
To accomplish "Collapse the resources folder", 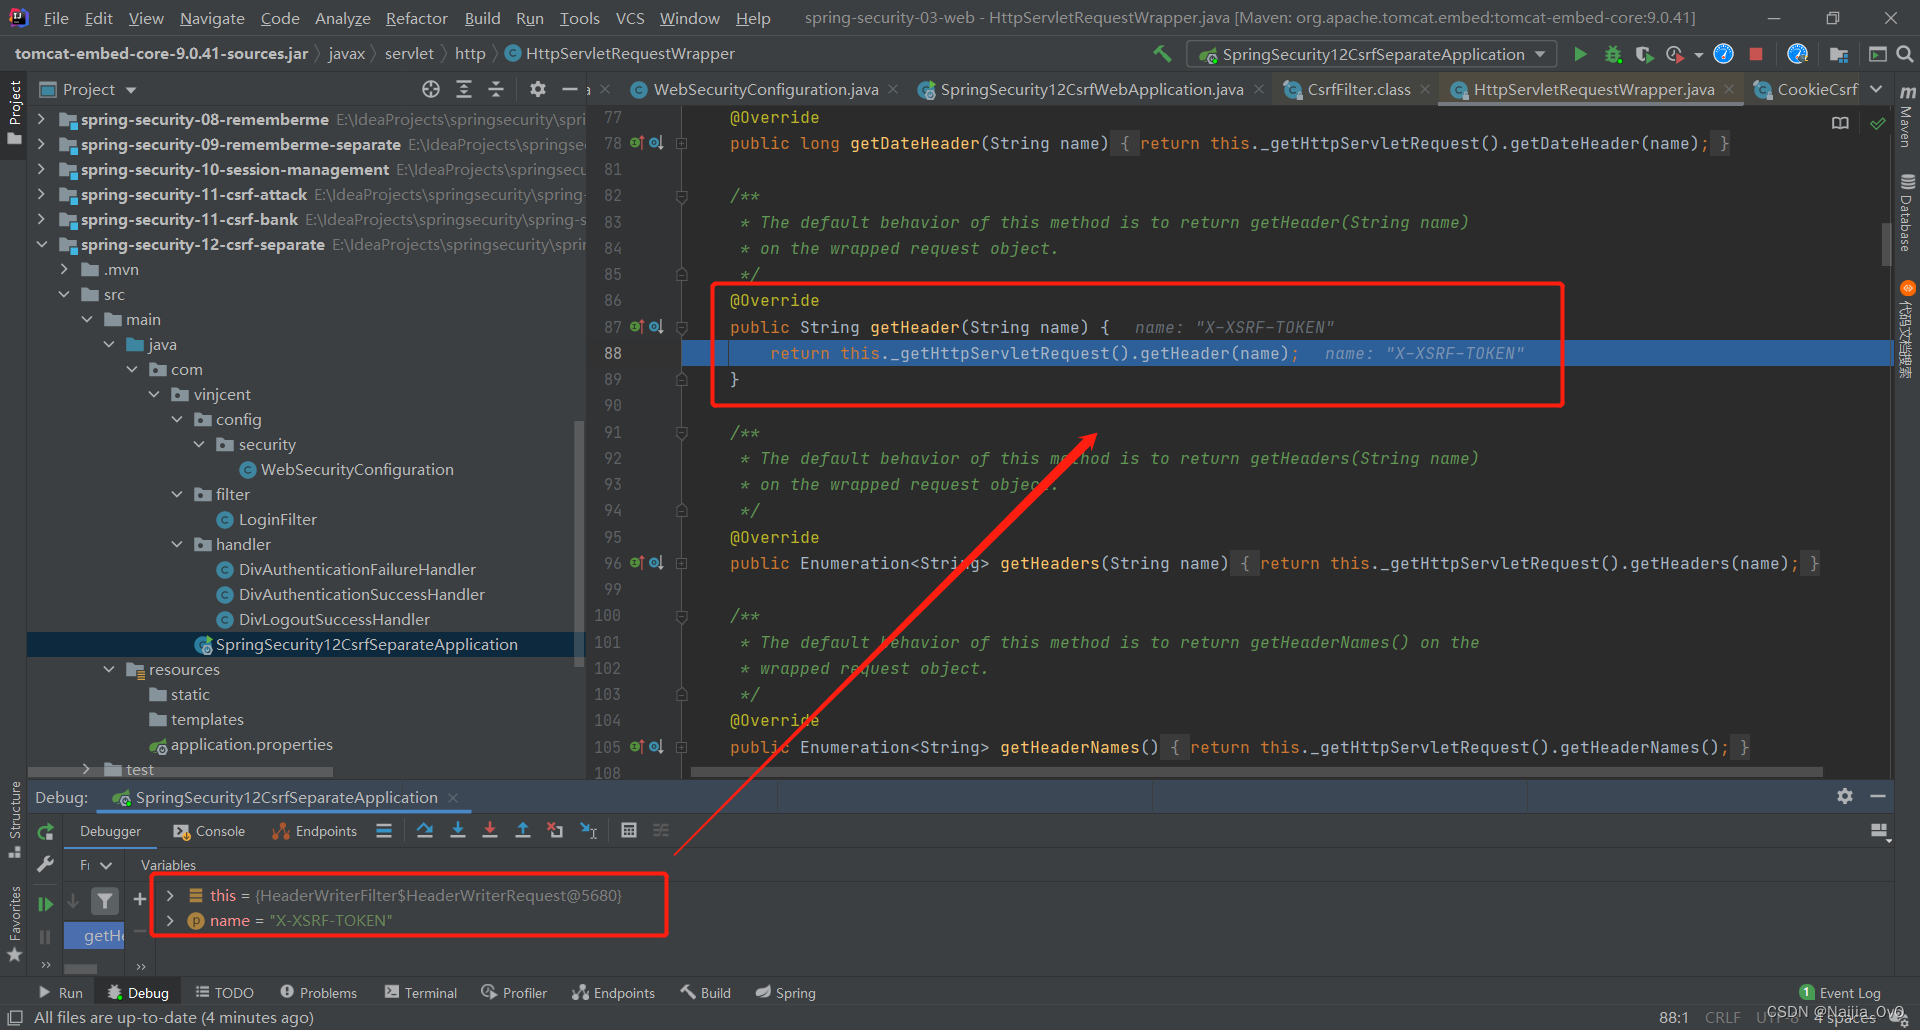I will coord(109,669).
